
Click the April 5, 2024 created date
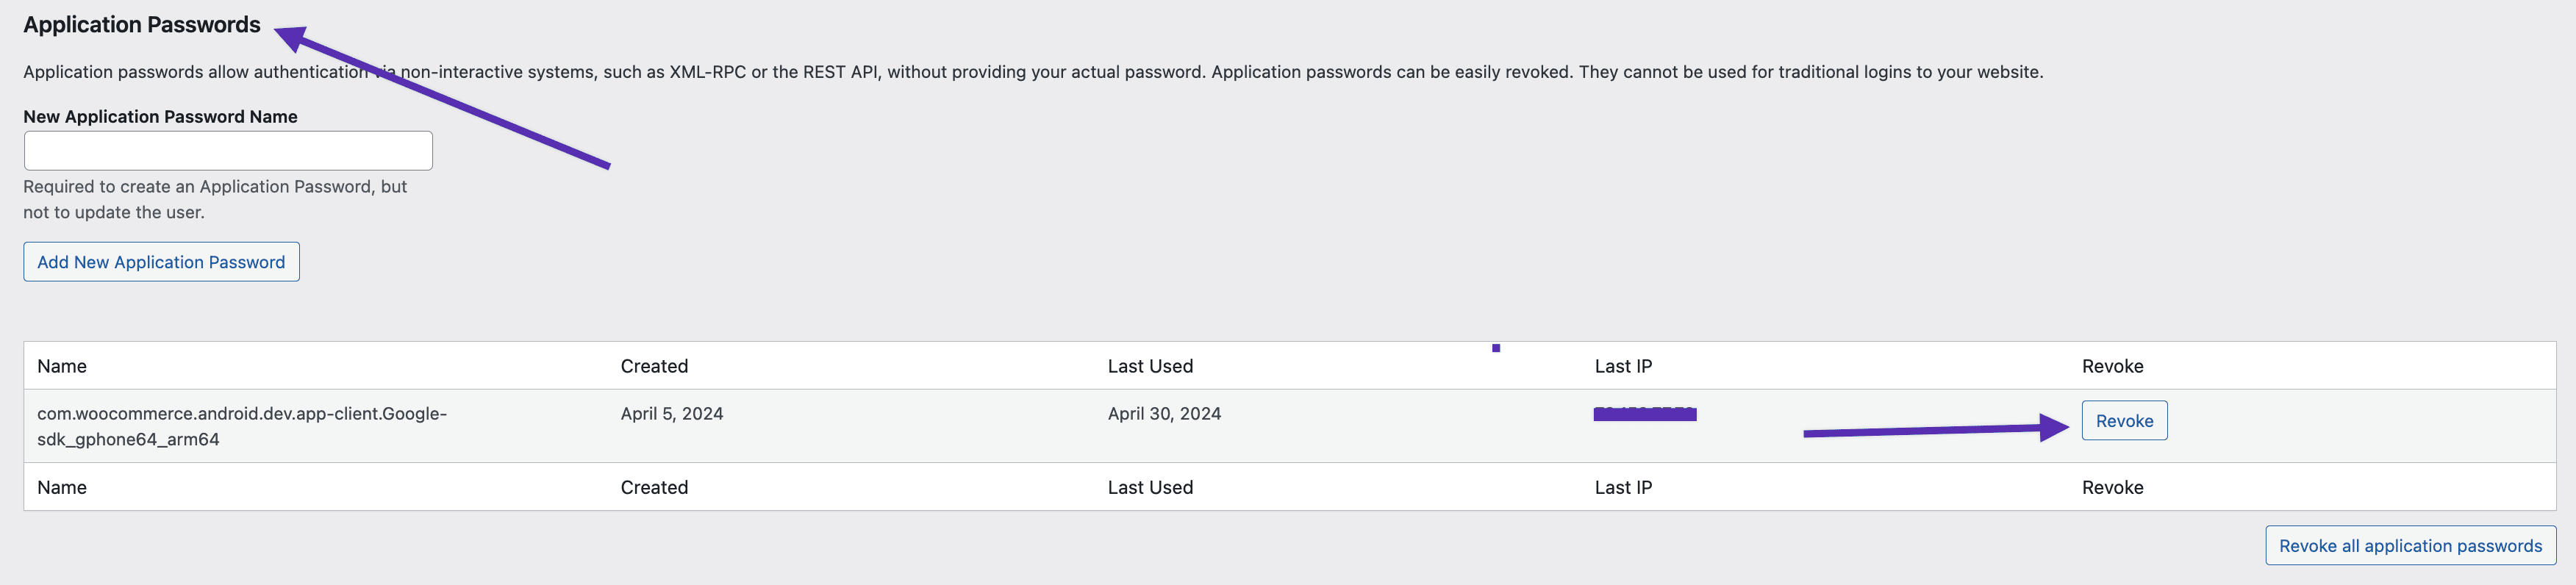(671, 412)
